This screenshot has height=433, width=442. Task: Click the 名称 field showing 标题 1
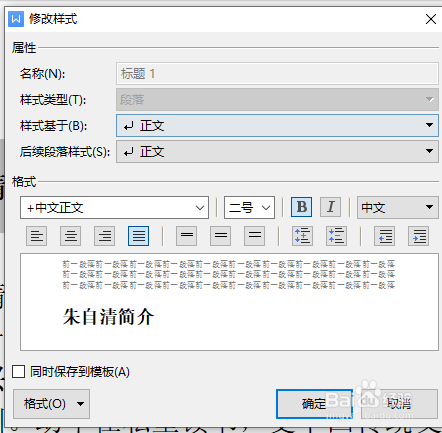pyautogui.click(x=277, y=73)
